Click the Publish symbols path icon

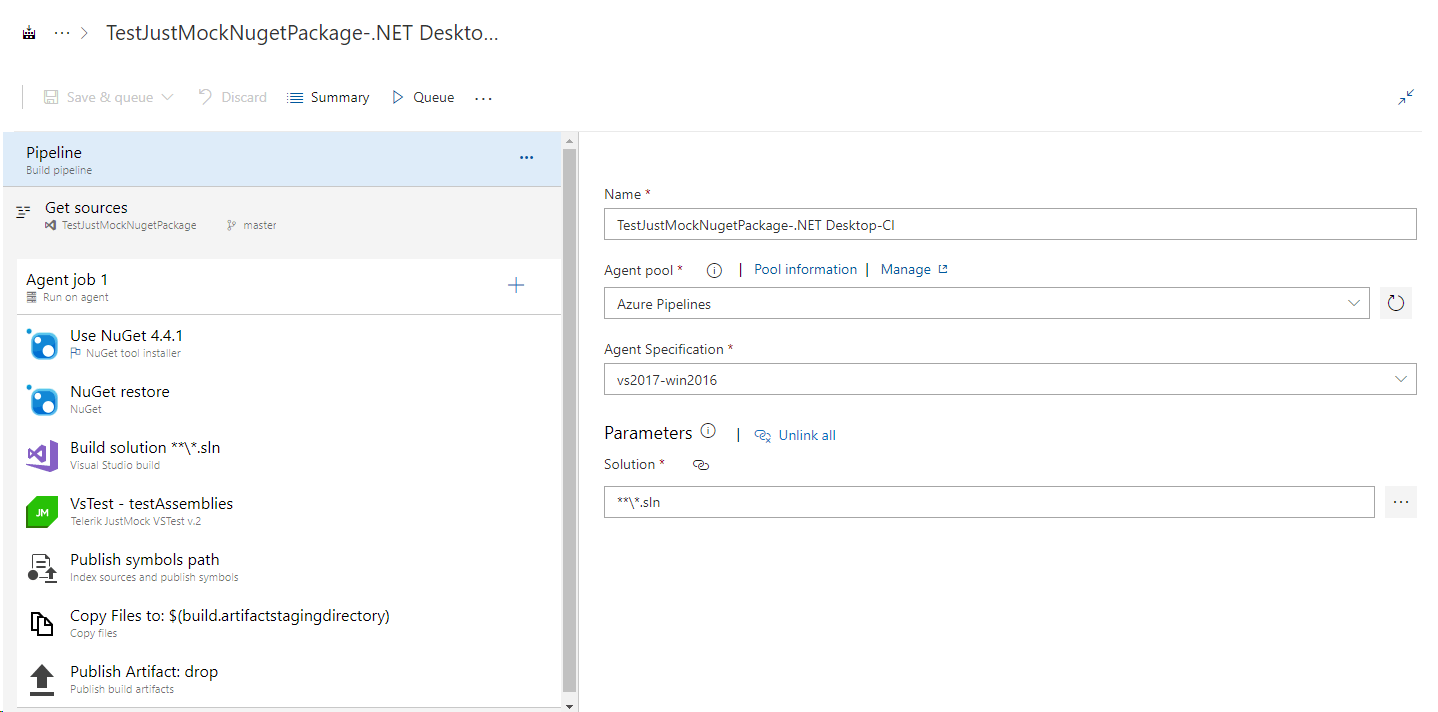coord(42,568)
